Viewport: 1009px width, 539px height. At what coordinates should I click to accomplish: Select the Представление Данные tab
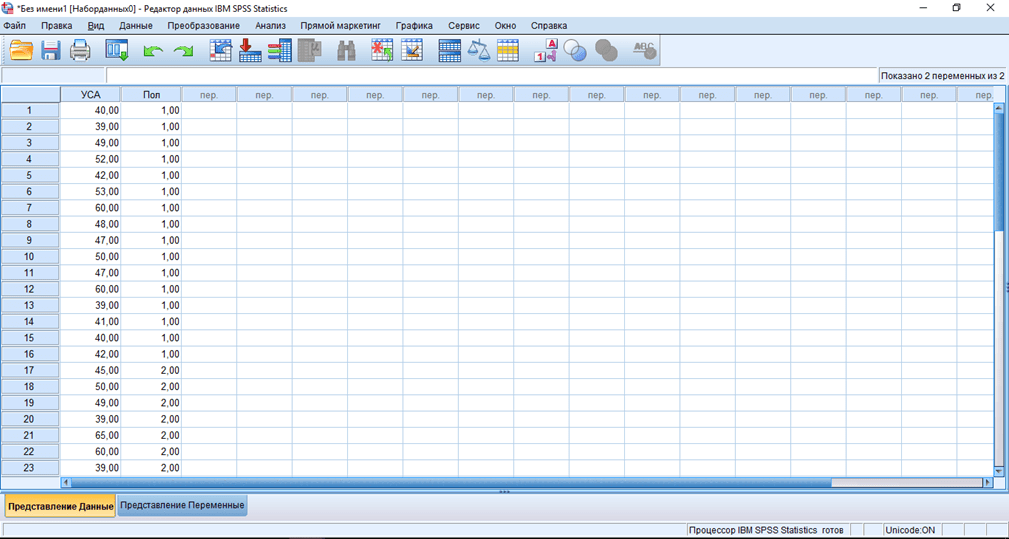60,506
